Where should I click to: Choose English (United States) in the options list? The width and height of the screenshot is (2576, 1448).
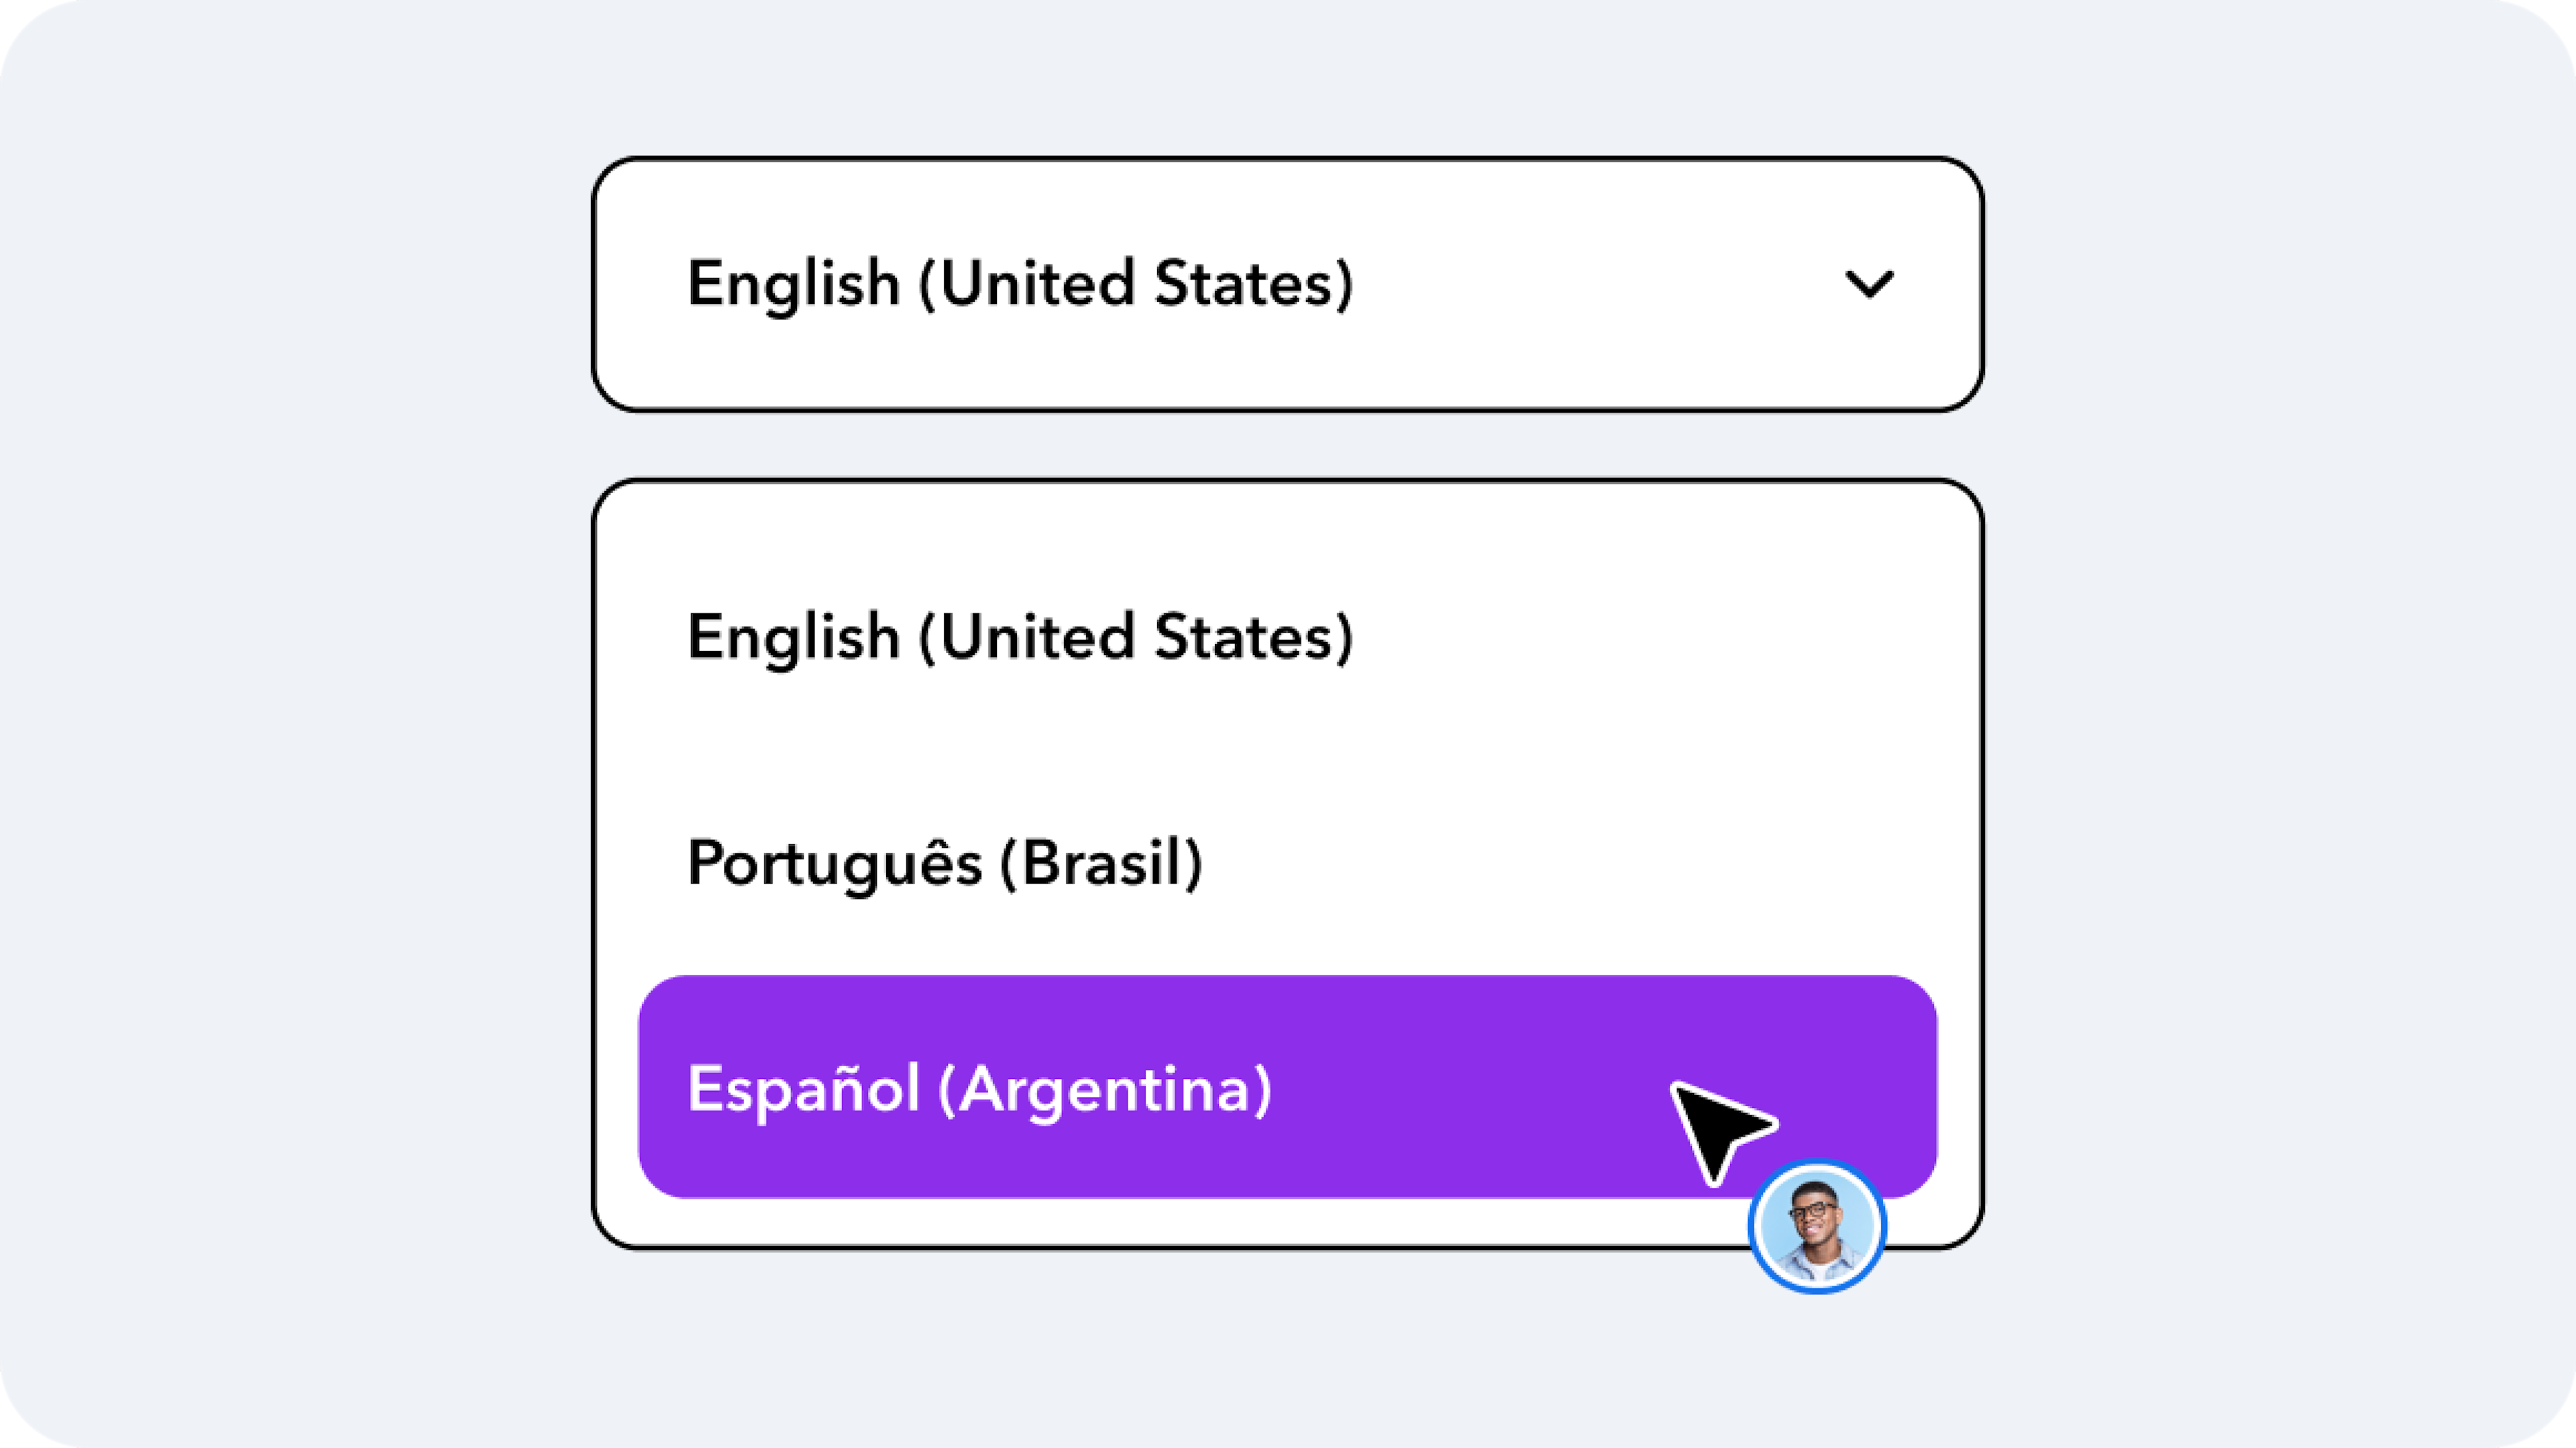pyautogui.click(x=1288, y=637)
